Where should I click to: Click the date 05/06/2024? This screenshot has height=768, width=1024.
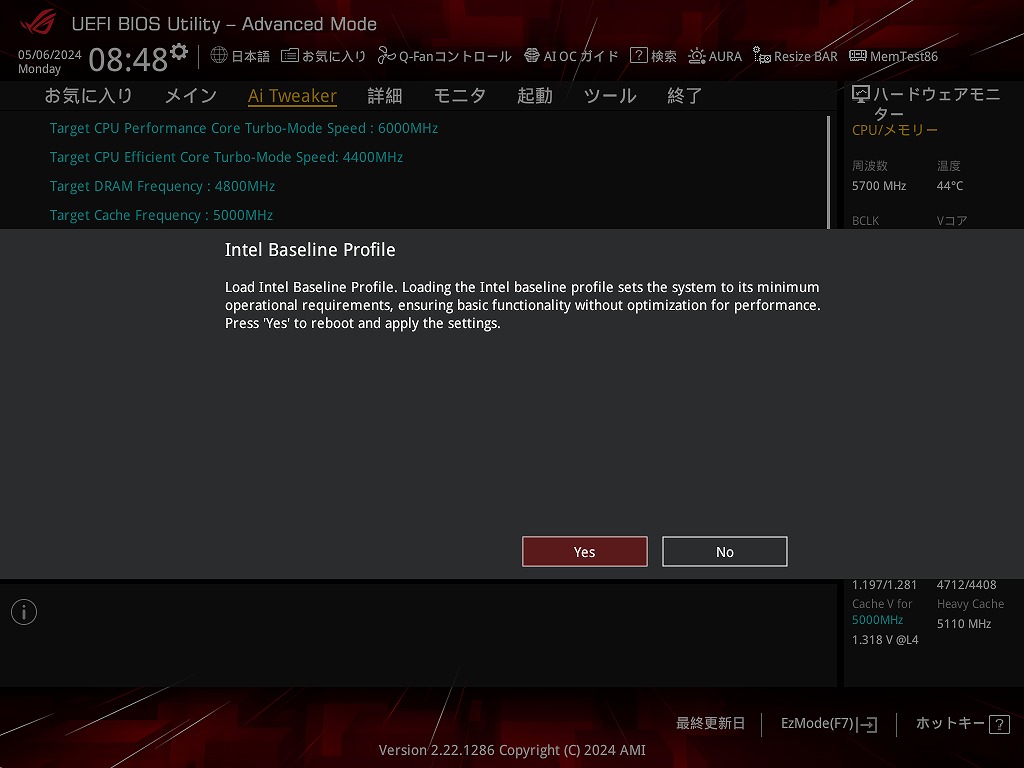click(x=50, y=55)
